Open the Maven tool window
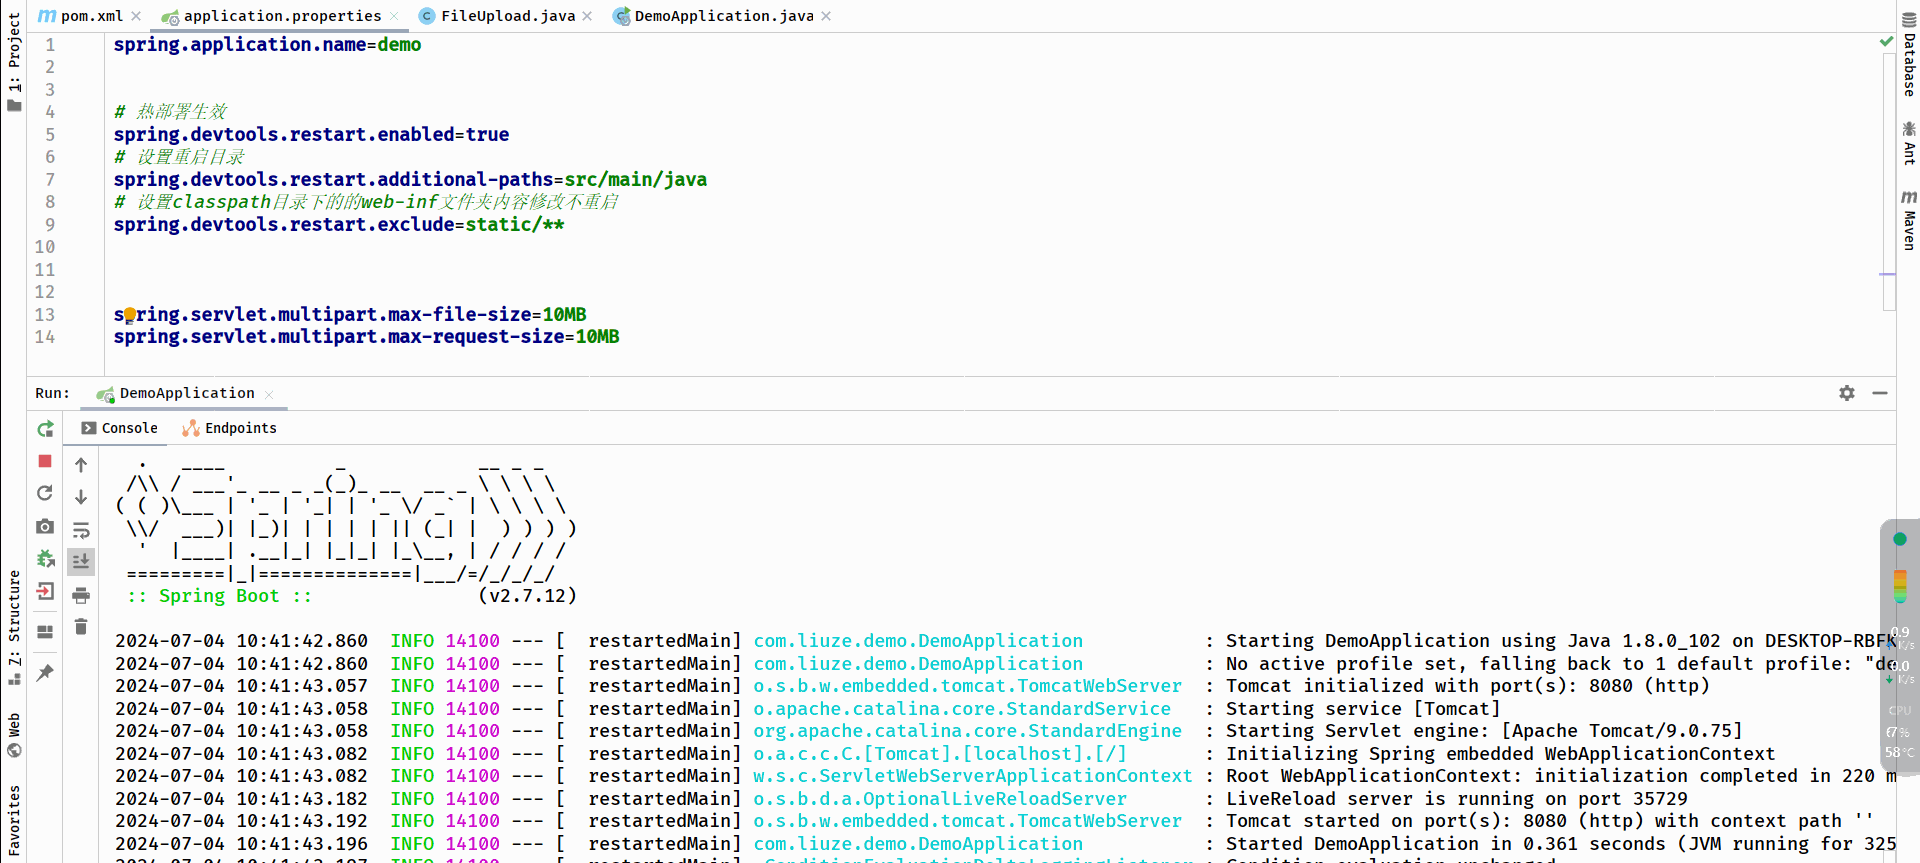1920x863 pixels. pyautogui.click(x=1909, y=220)
